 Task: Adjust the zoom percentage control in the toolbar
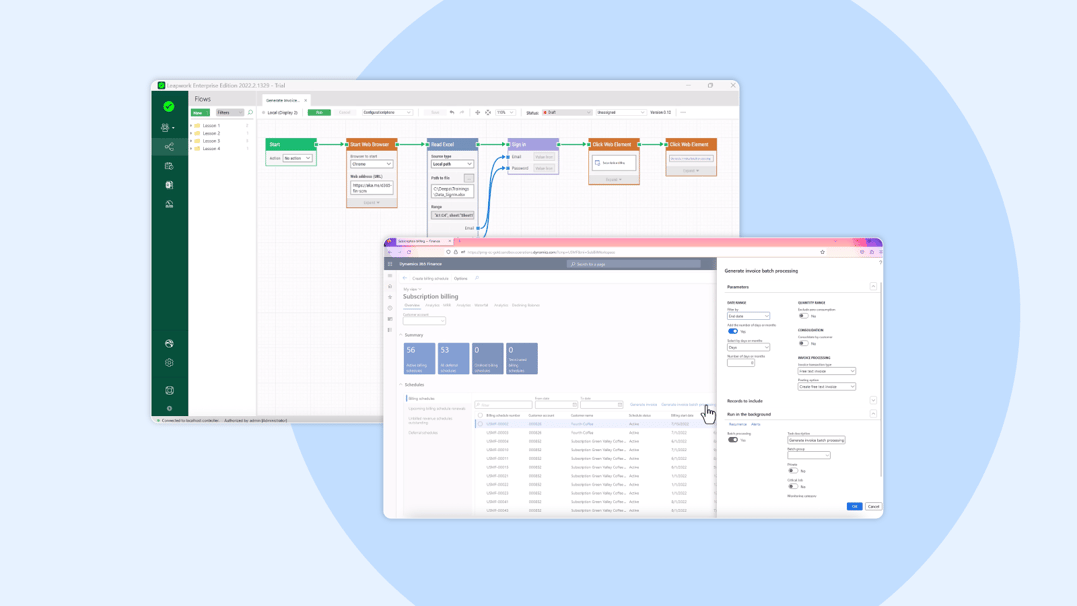click(x=504, y=112)
